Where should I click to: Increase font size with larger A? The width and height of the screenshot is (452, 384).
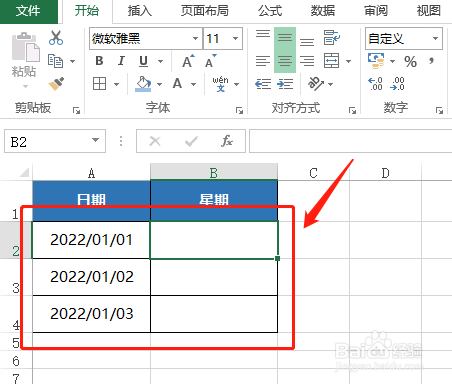tap(188, 61)
